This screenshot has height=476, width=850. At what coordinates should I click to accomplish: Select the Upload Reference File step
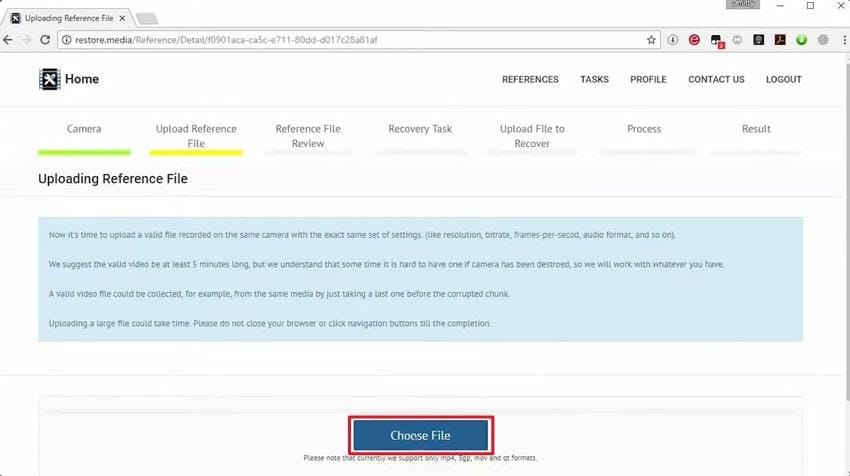(x=196, y=136)
